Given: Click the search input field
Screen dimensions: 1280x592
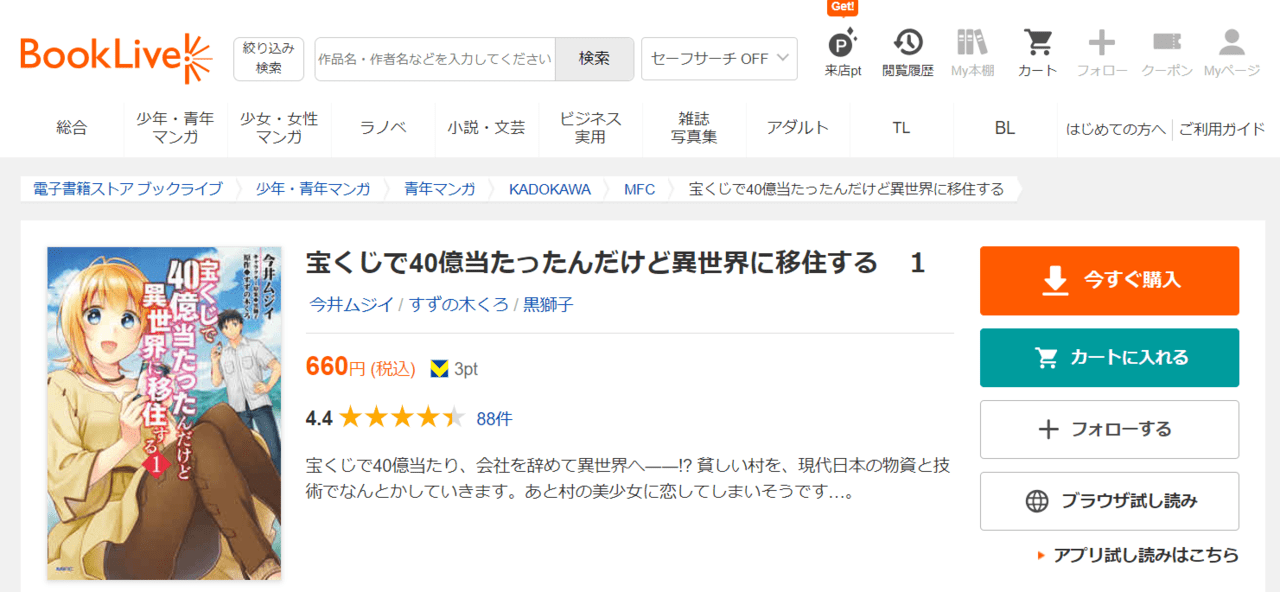Looking at the screenshot, I should [x=435, y=59].
